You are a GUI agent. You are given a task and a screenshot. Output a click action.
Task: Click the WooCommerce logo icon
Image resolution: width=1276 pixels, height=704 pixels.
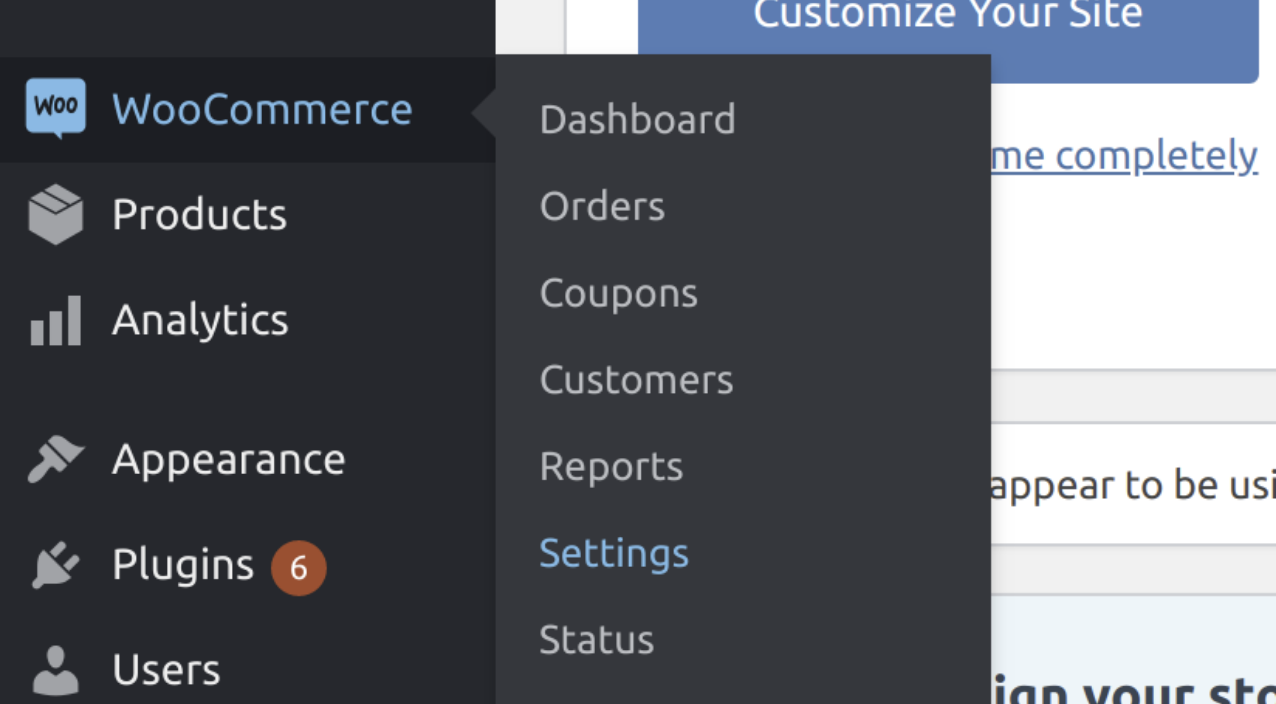tap(55, 108)
